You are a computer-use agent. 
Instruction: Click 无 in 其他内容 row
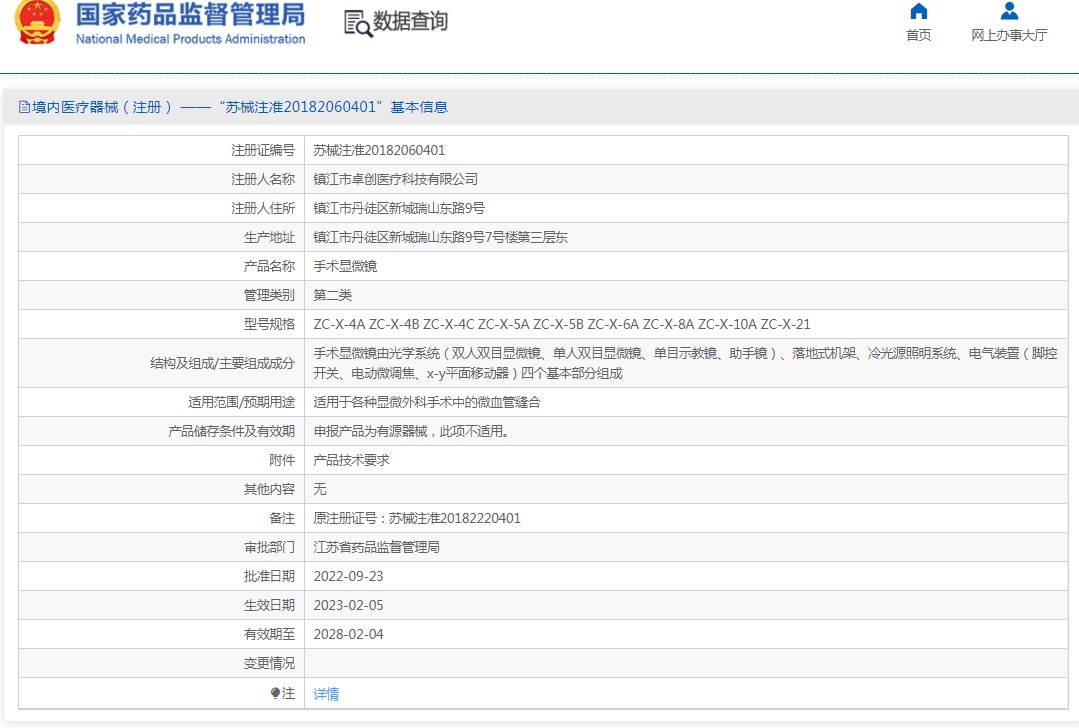pos(319,489)
